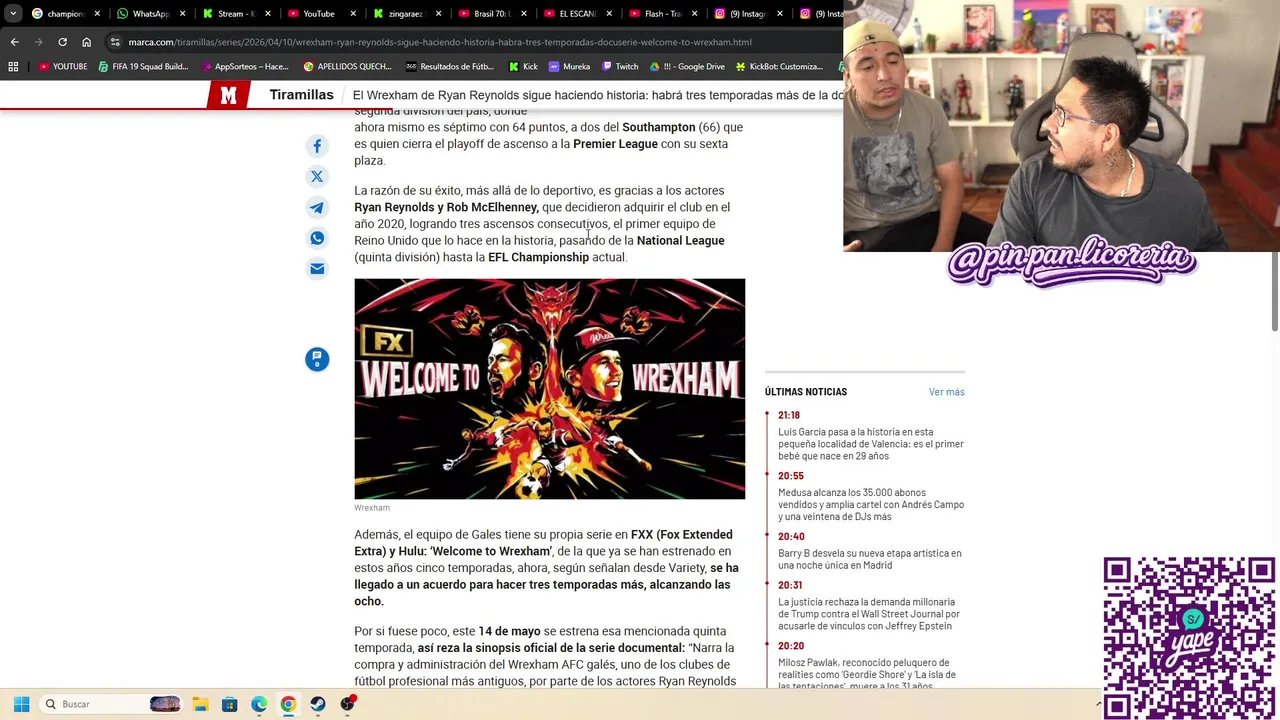Go back in browser history

(14, 42)
